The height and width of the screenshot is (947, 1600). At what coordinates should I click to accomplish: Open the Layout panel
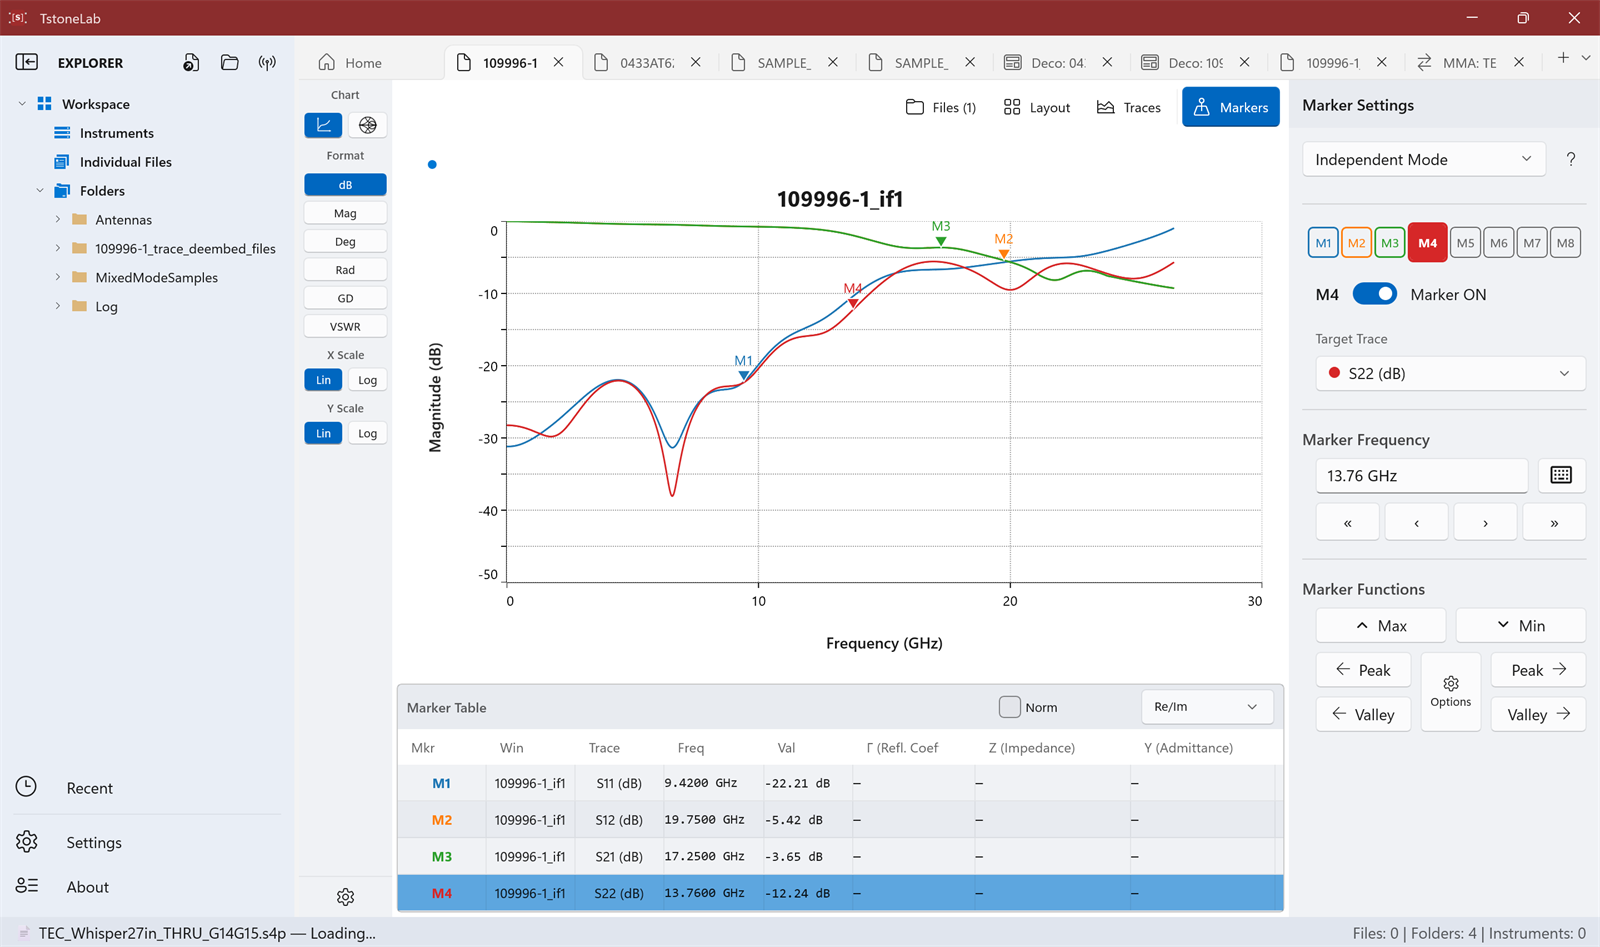[x=1037, y=107]
